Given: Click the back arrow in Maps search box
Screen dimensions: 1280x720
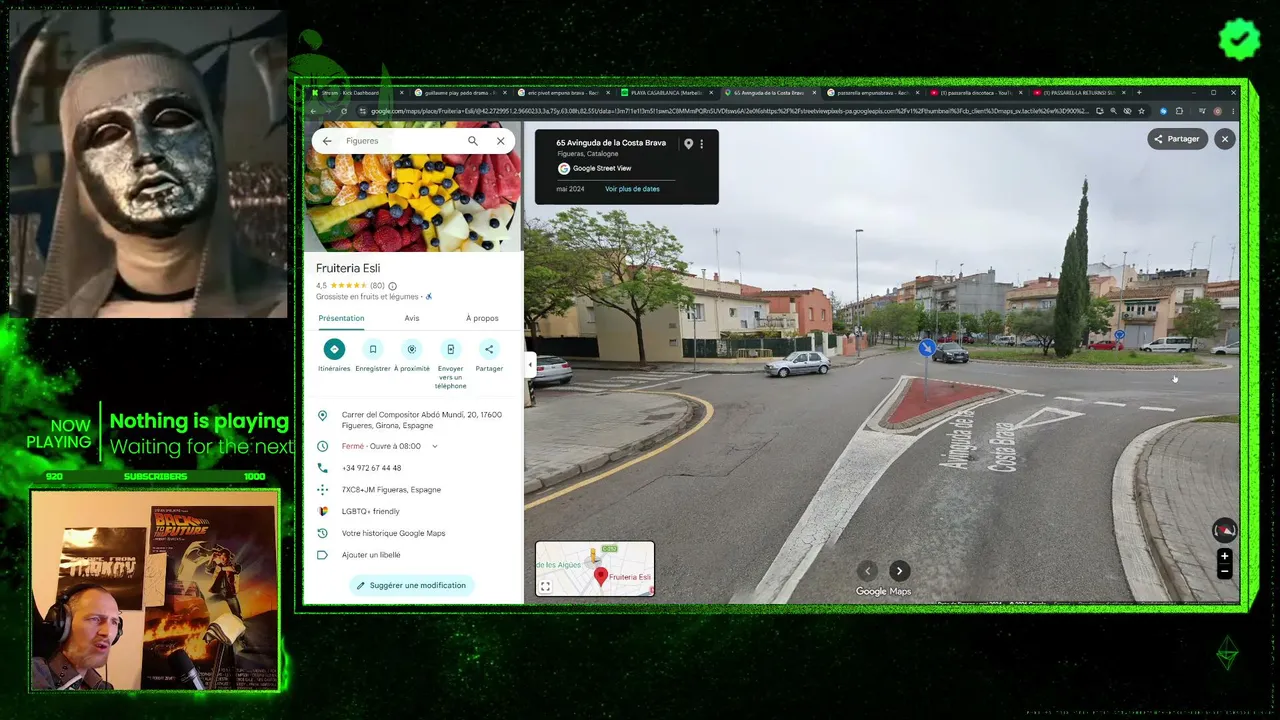Looking at the screenshot, I should click(x=327, y=141).
